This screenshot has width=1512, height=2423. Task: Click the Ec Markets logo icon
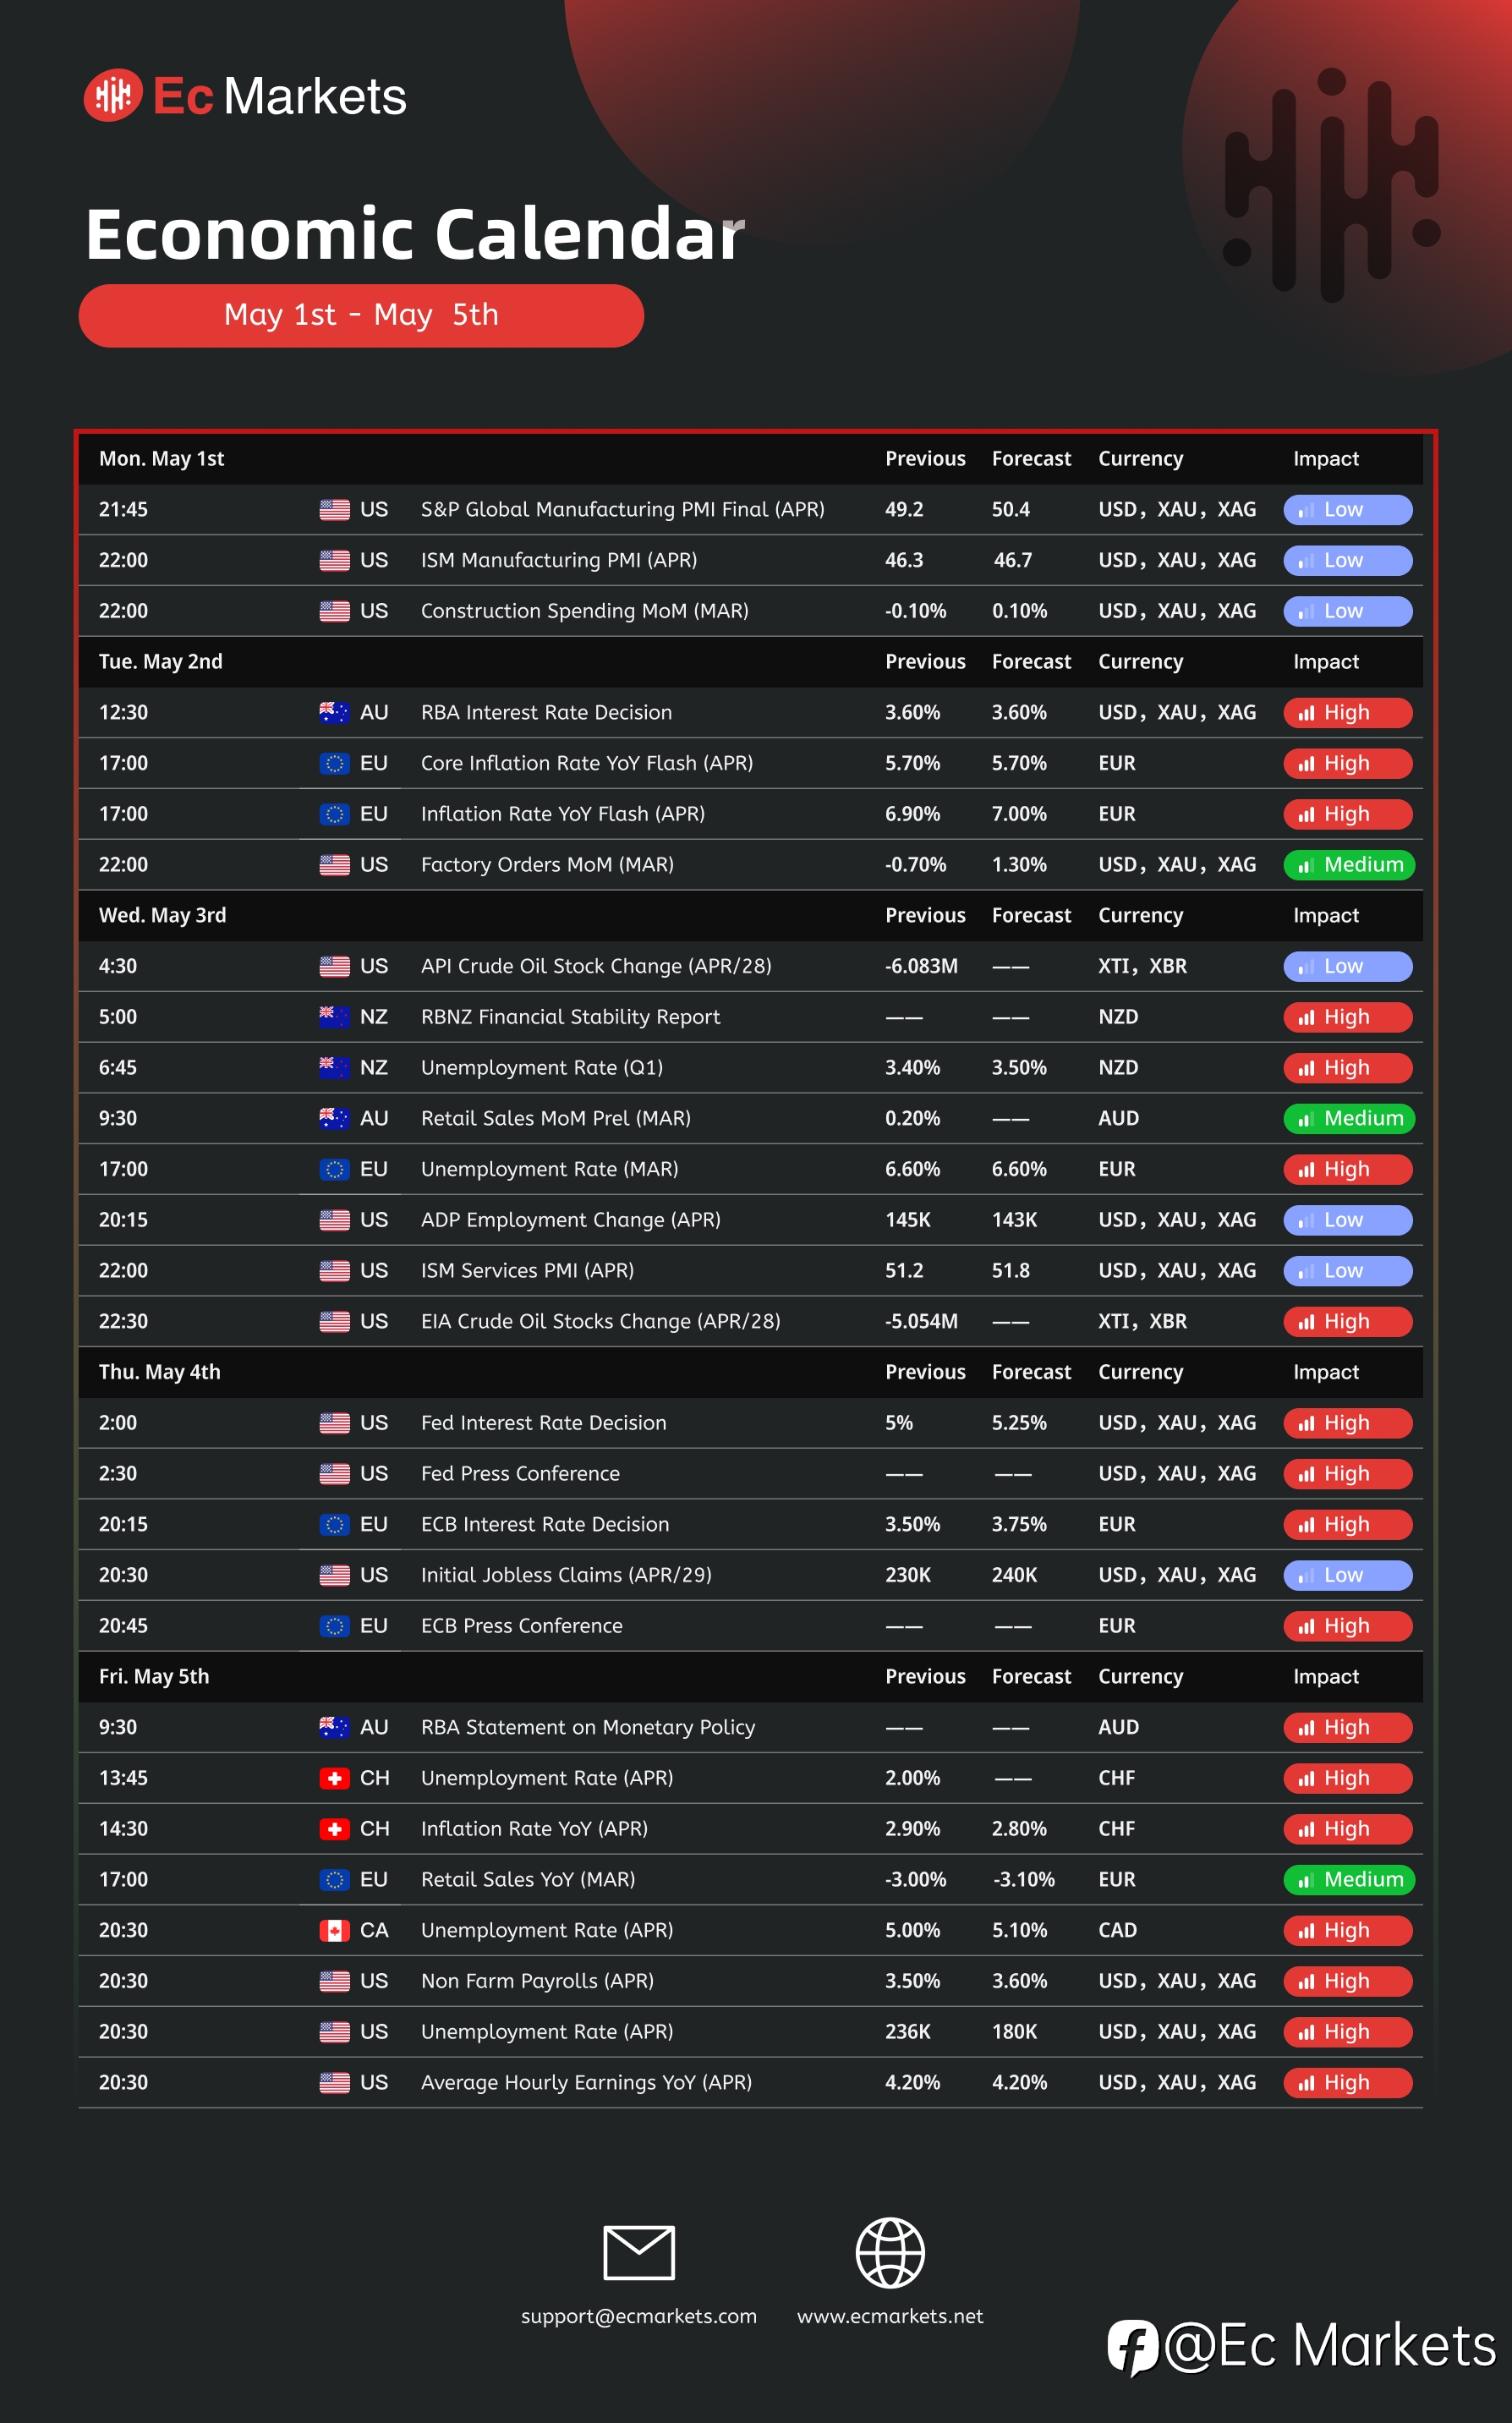point(113,96)
